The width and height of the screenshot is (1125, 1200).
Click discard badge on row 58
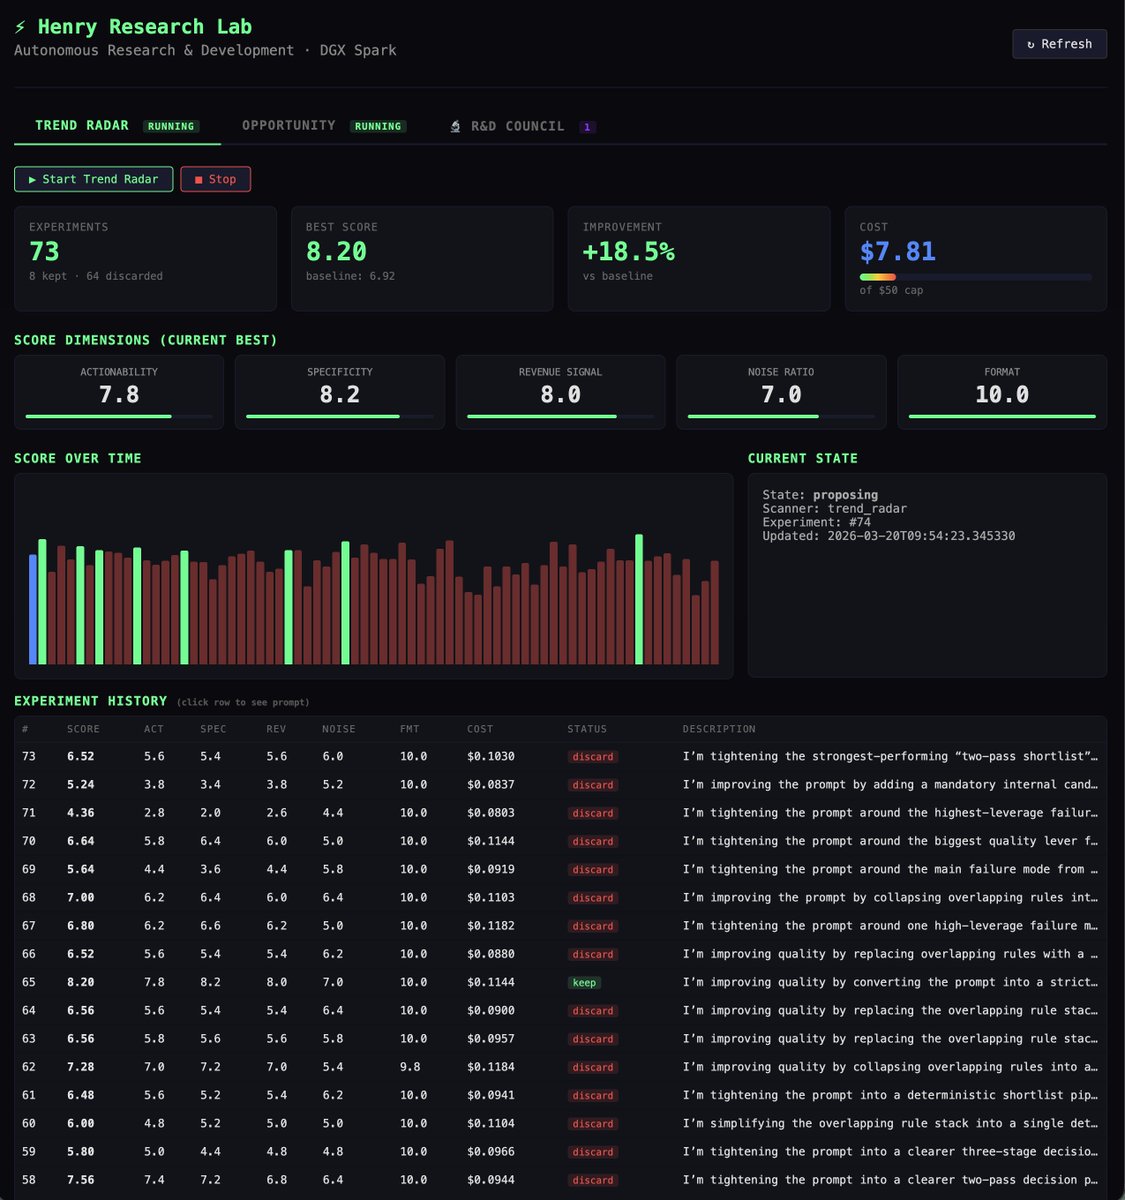tap(593, 1180)
